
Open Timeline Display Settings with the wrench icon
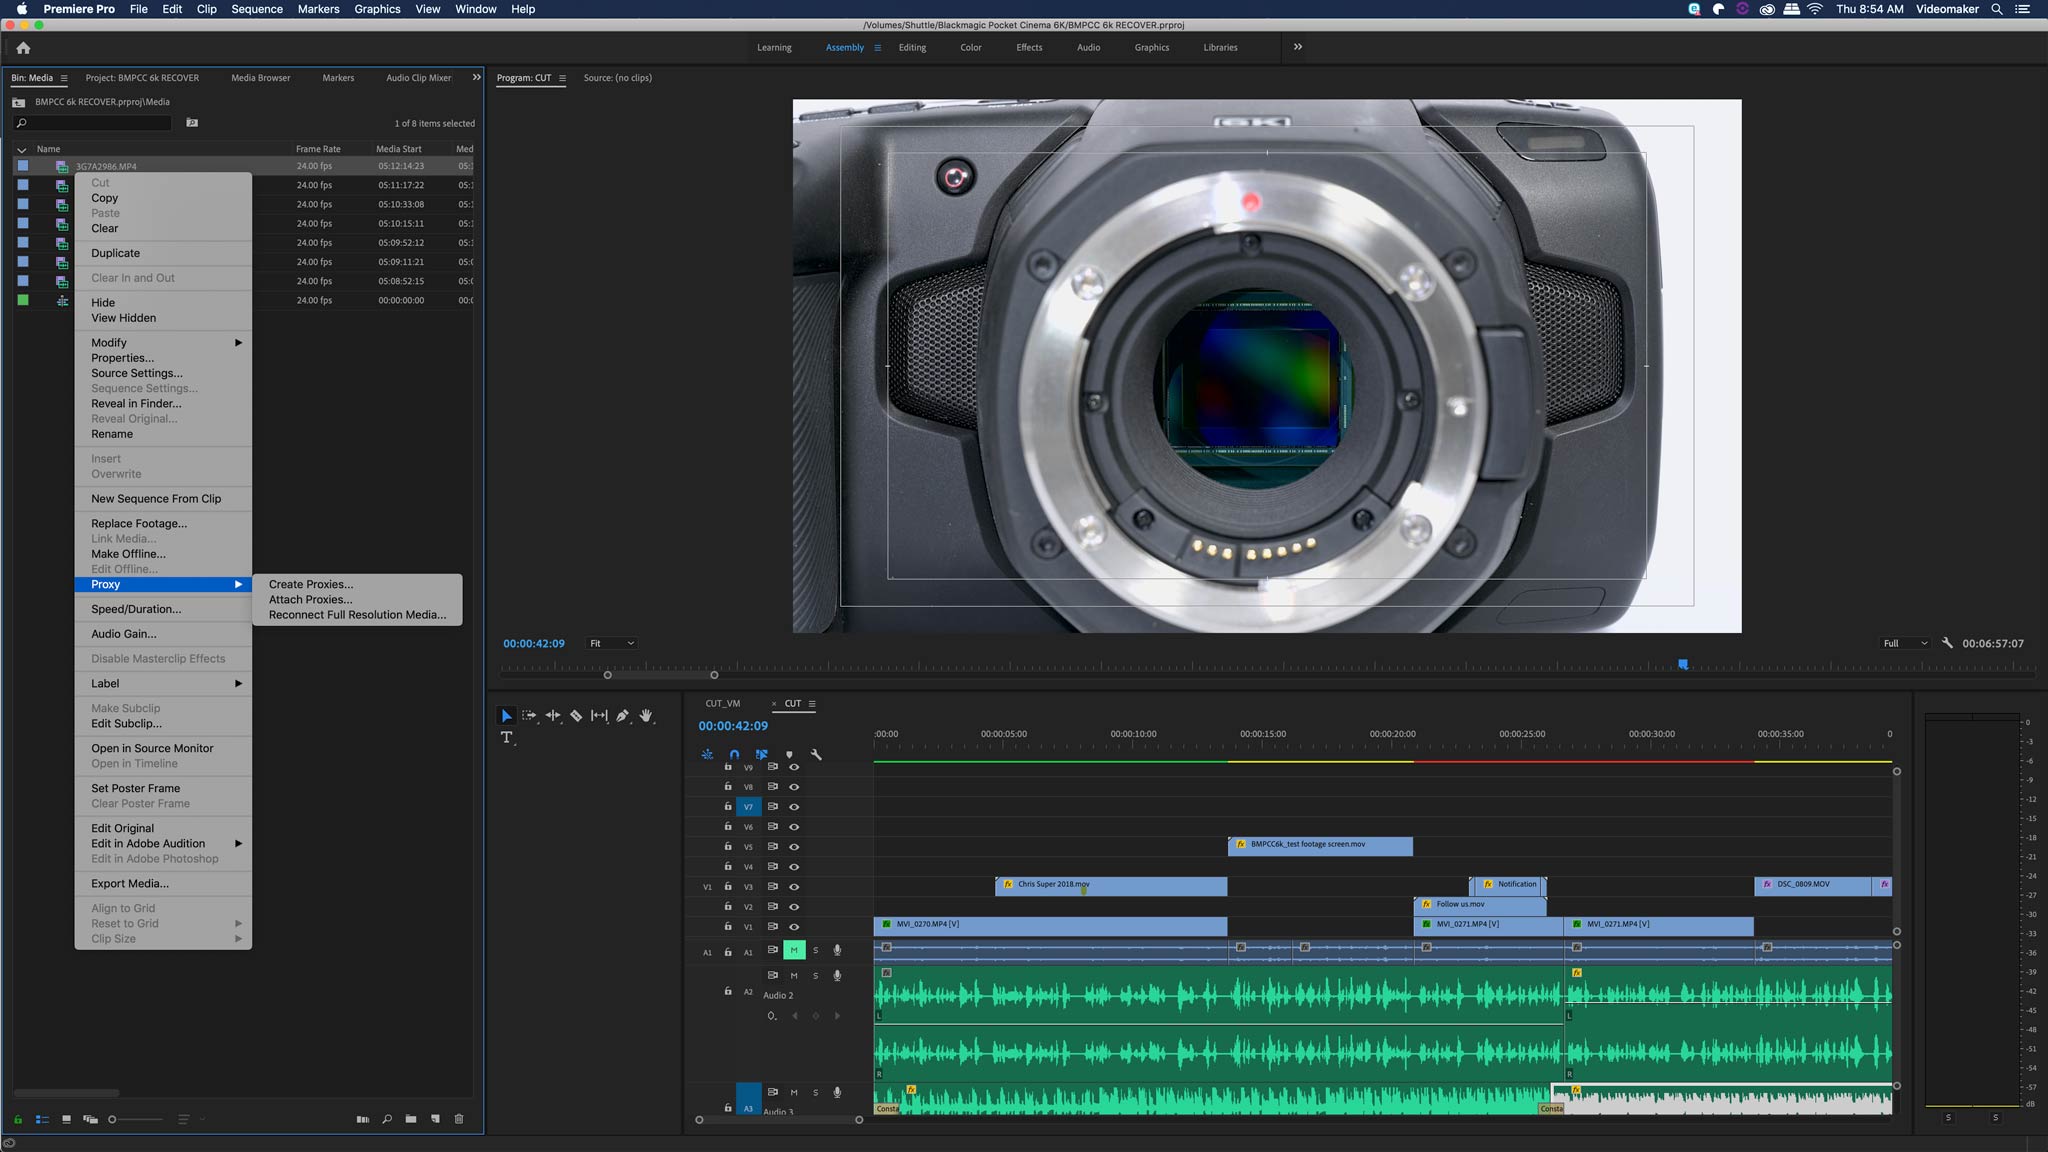(818, 755)
